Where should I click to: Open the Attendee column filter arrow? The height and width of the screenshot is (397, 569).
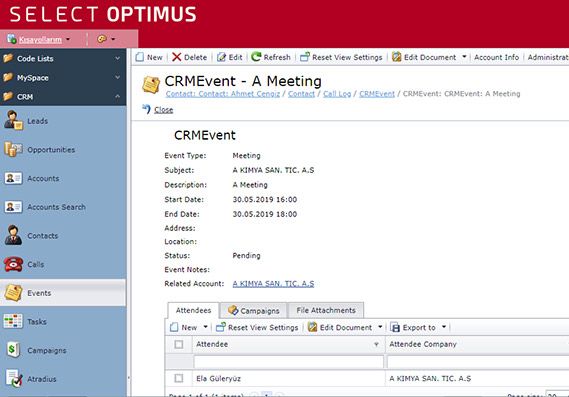point(376,344)
